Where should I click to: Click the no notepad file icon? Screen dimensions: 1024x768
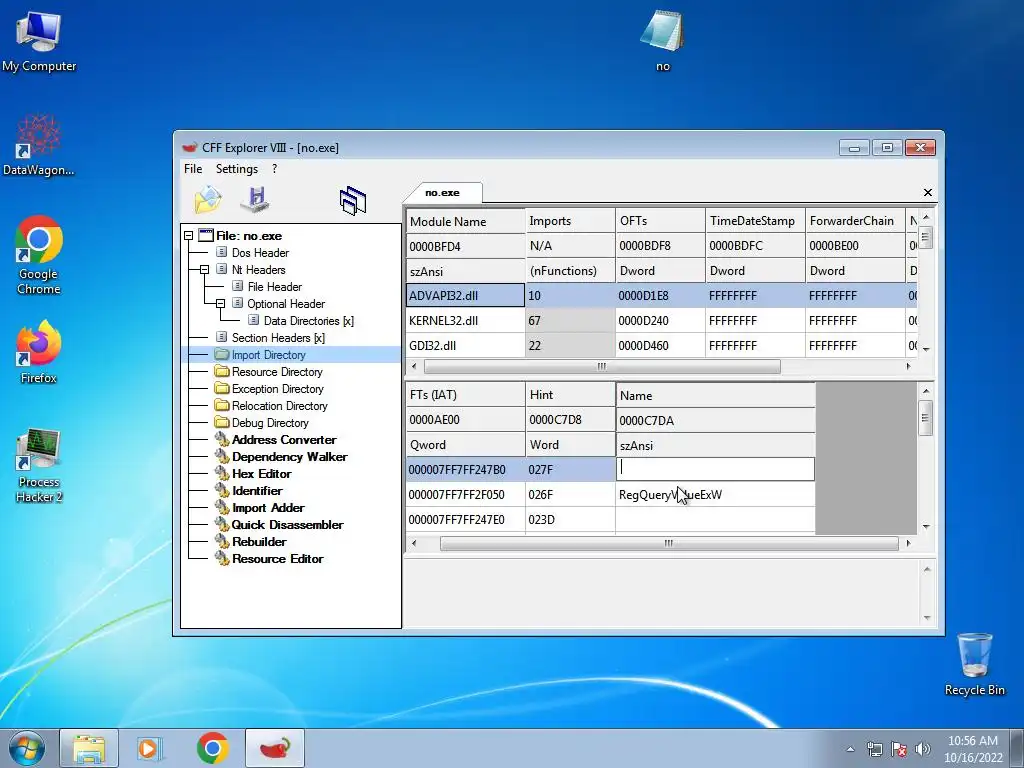coord(662,40)
